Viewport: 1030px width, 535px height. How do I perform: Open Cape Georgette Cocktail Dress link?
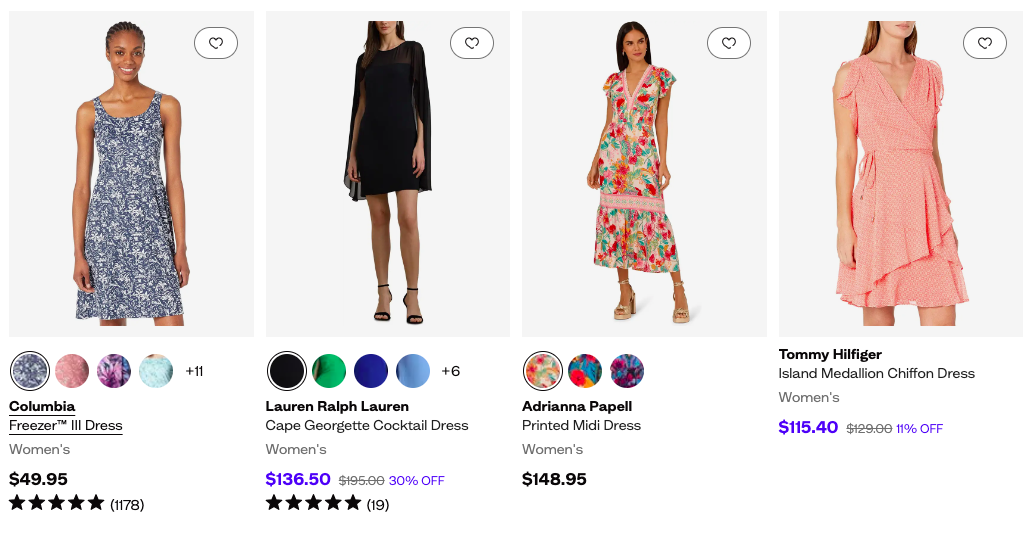pos(367,426)
